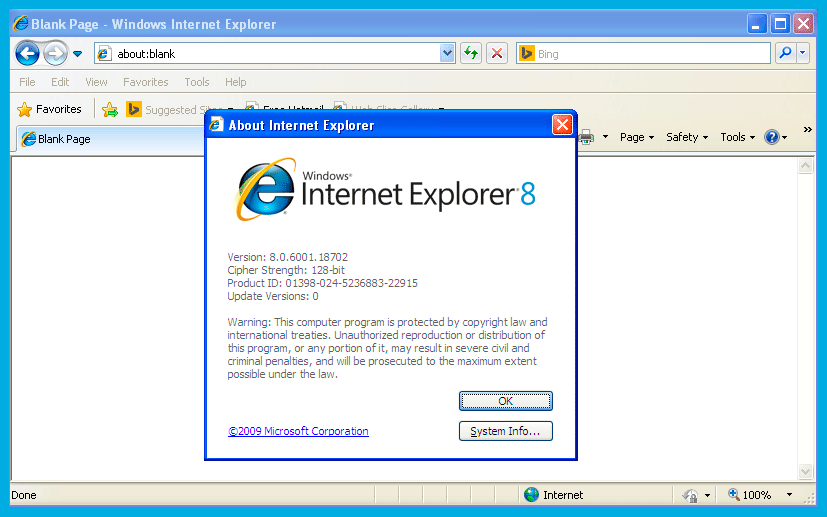This screenshot has width=827, height=517.
Task: Open search provider options dropdown
Action: [802, 53]
